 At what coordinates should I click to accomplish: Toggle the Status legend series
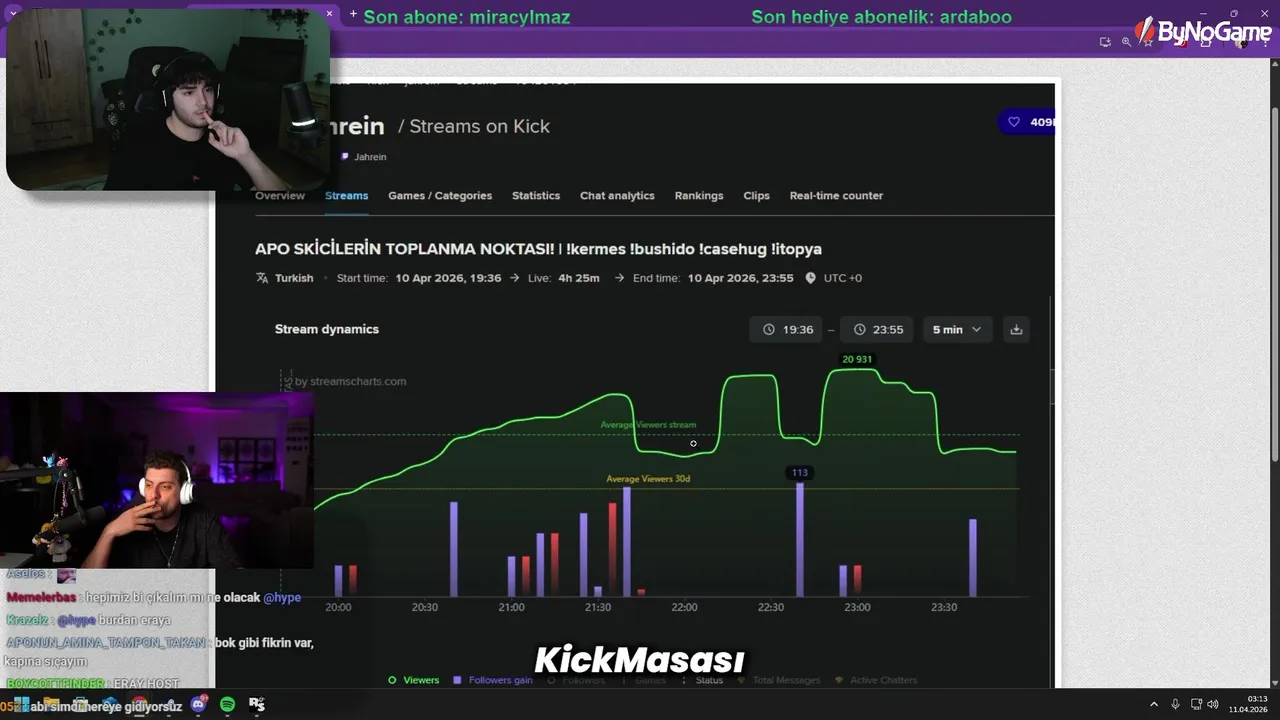tap(702, 680)
